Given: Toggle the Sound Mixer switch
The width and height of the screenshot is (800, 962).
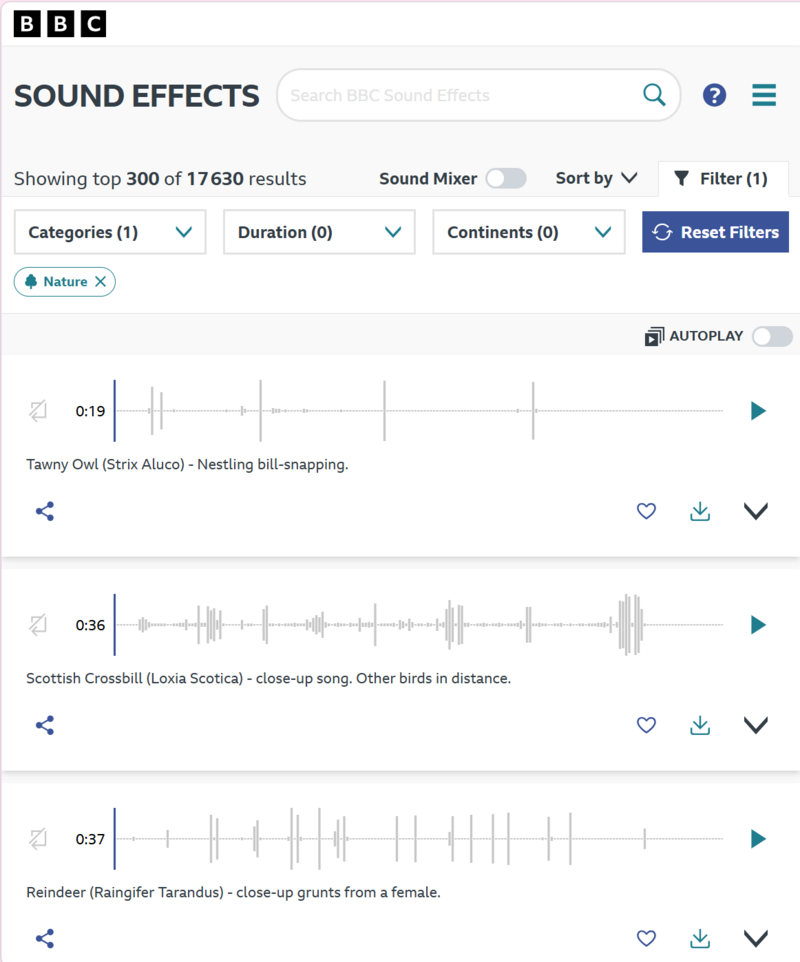Looking at the screenshot, I should [x=506, y=179].
